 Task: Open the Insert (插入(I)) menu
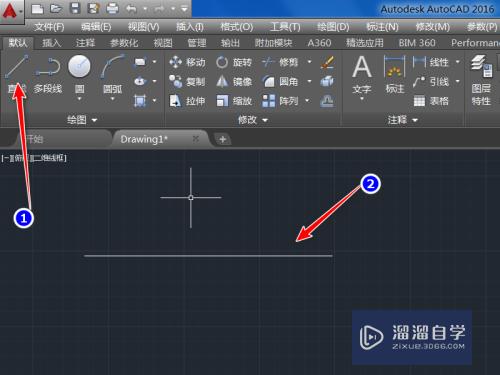coord(190,27)
